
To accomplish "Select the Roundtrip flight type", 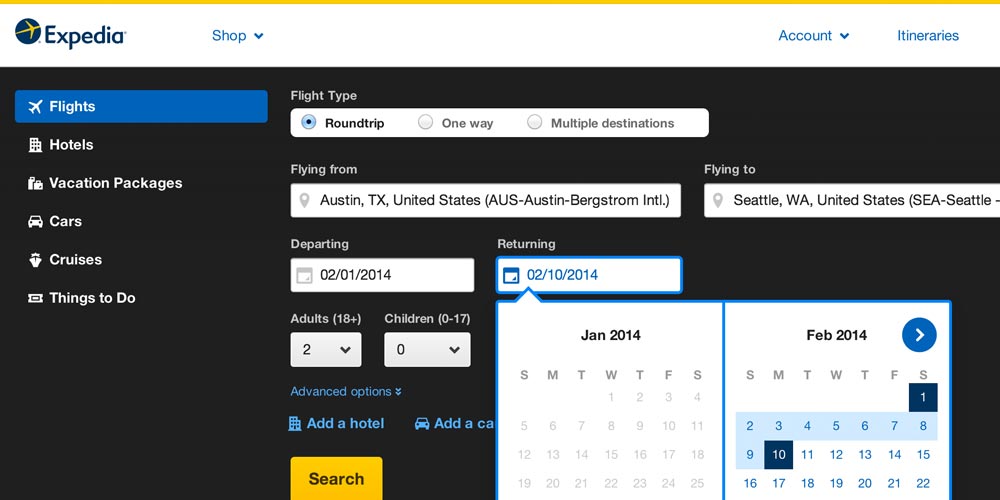I will click(x=309, y=123).
